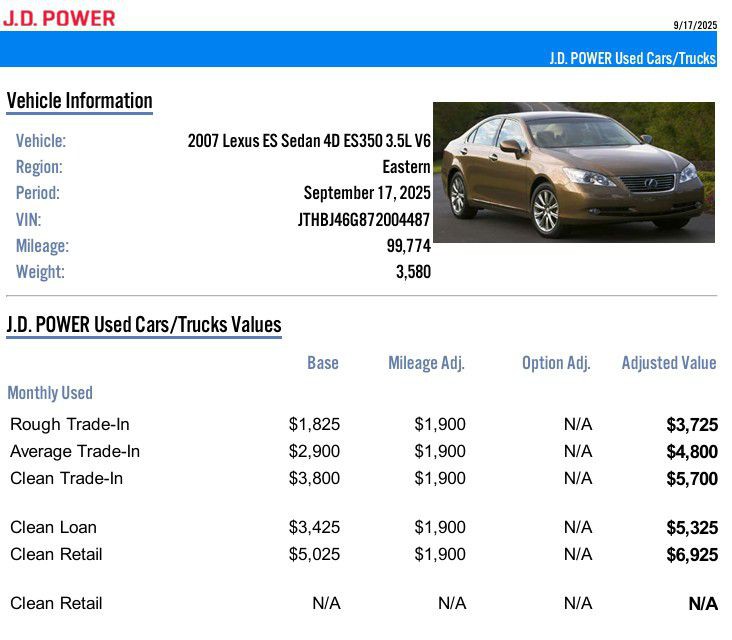Image resolution: width=732 pixels, height=640 pixels.
Task: Select Clean Trade-In option adjustment N/A
Action: pyautogui.click(x=578, y=478)
